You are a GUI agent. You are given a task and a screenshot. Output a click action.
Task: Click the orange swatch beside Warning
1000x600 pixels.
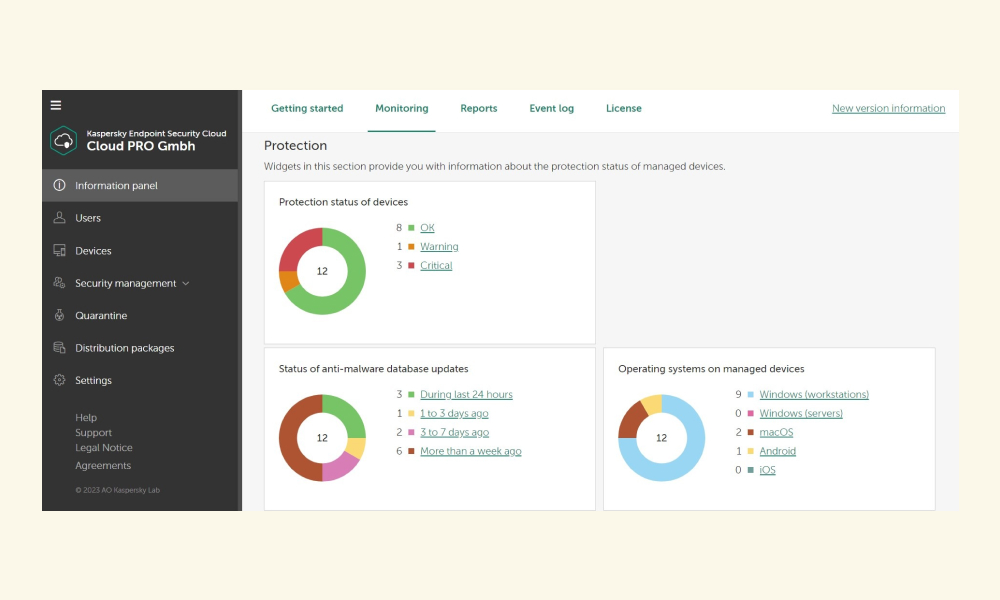411,247
